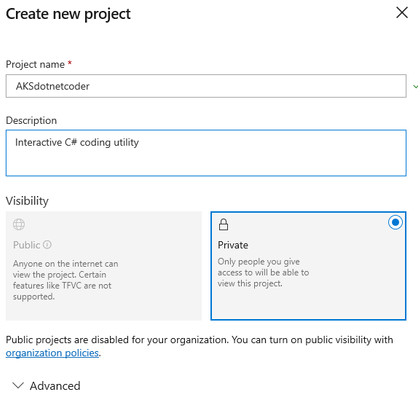Screen dimensions: 418x400
Task: Click the padlock icon in Private card
Action: [223, 224]
